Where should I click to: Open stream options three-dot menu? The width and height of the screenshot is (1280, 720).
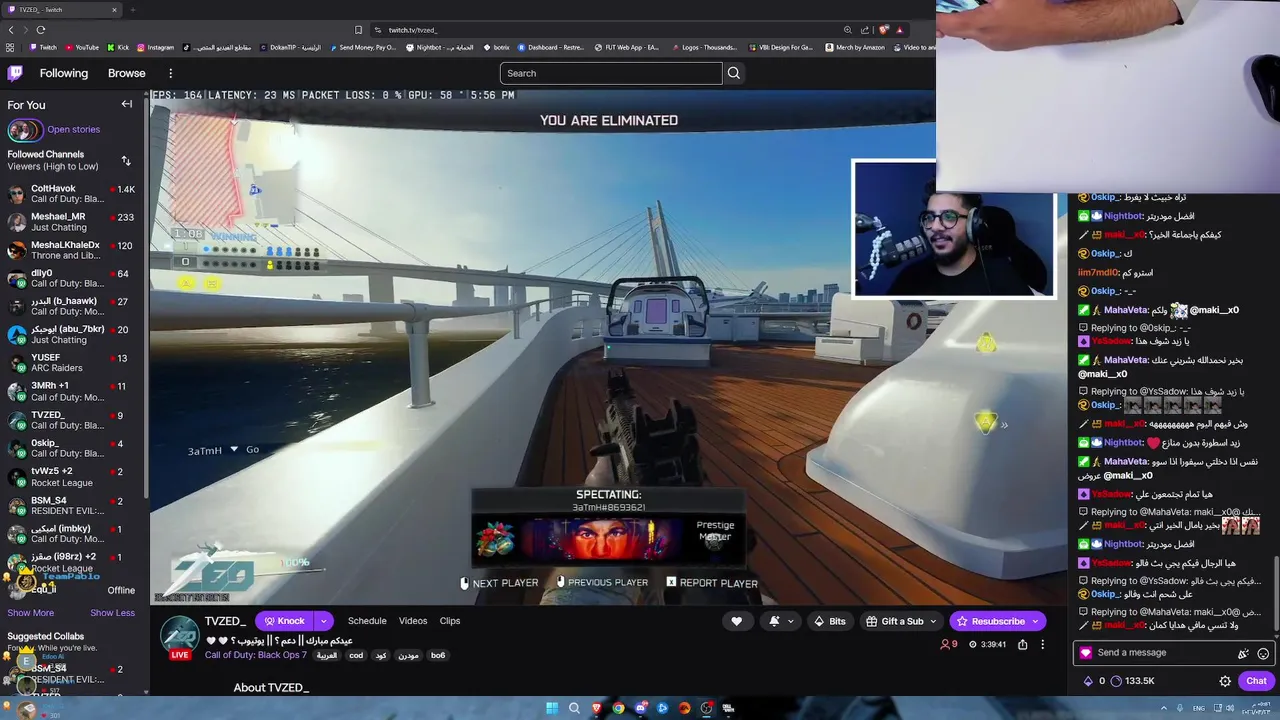coord(1042,645)
